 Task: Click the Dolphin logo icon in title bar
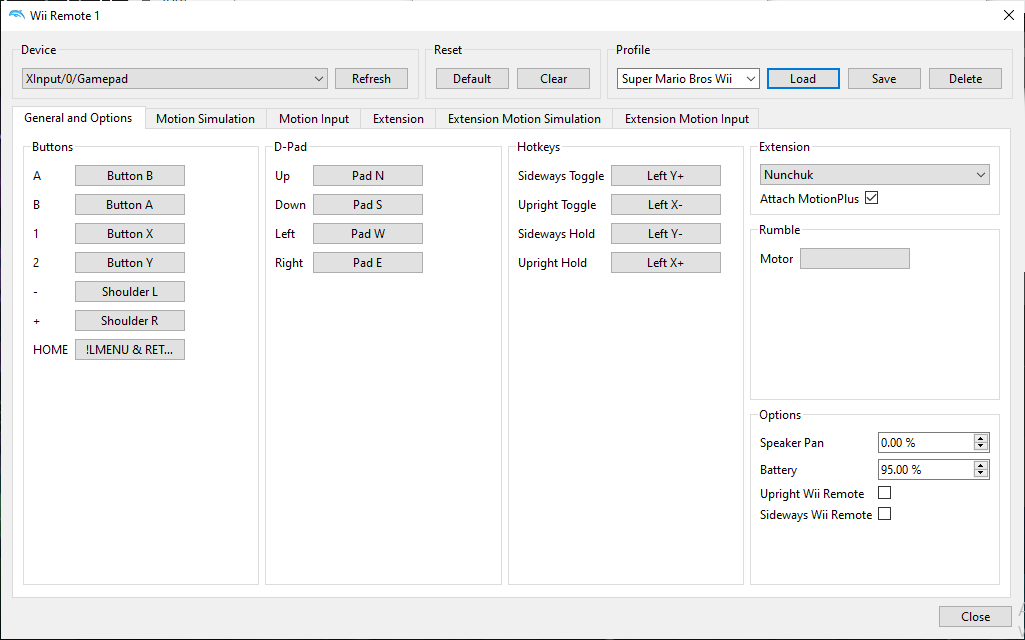tap(16, 15)
